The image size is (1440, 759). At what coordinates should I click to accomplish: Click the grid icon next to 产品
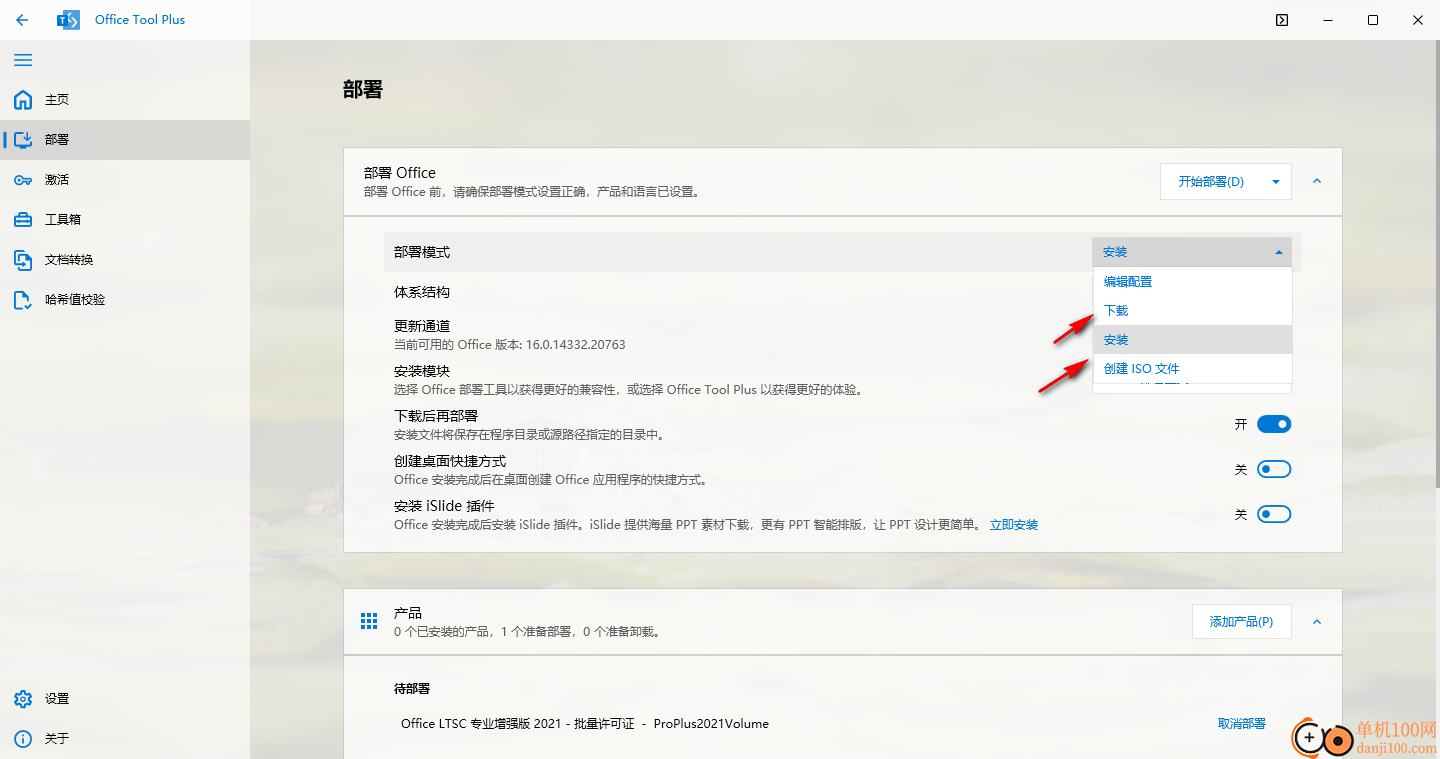tap(369, 622)
